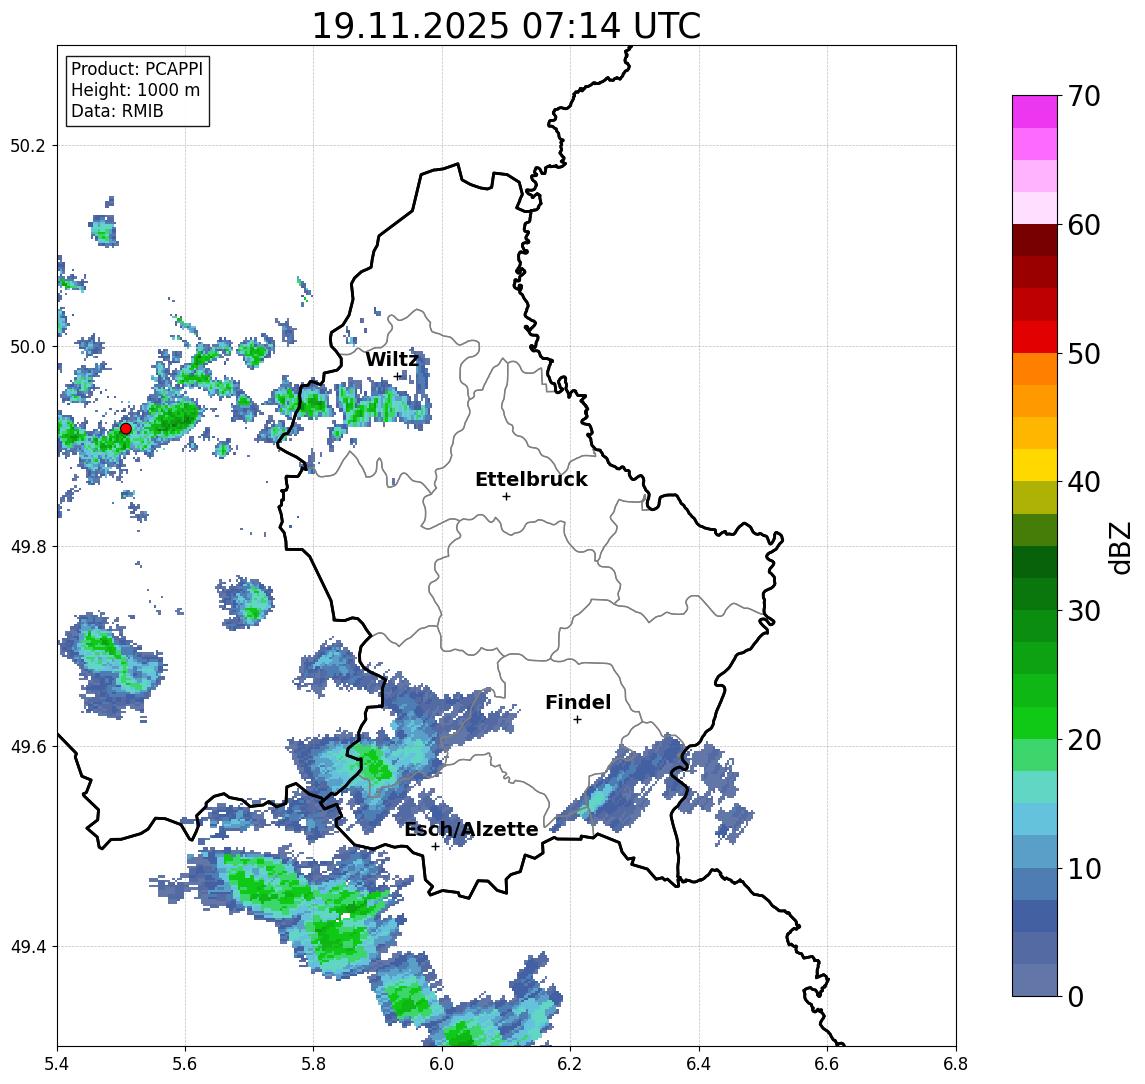Viewport: 1145px width, 1084px height.
Task: Click the 50.2 latitude tick label
Action: coord(28,145)
